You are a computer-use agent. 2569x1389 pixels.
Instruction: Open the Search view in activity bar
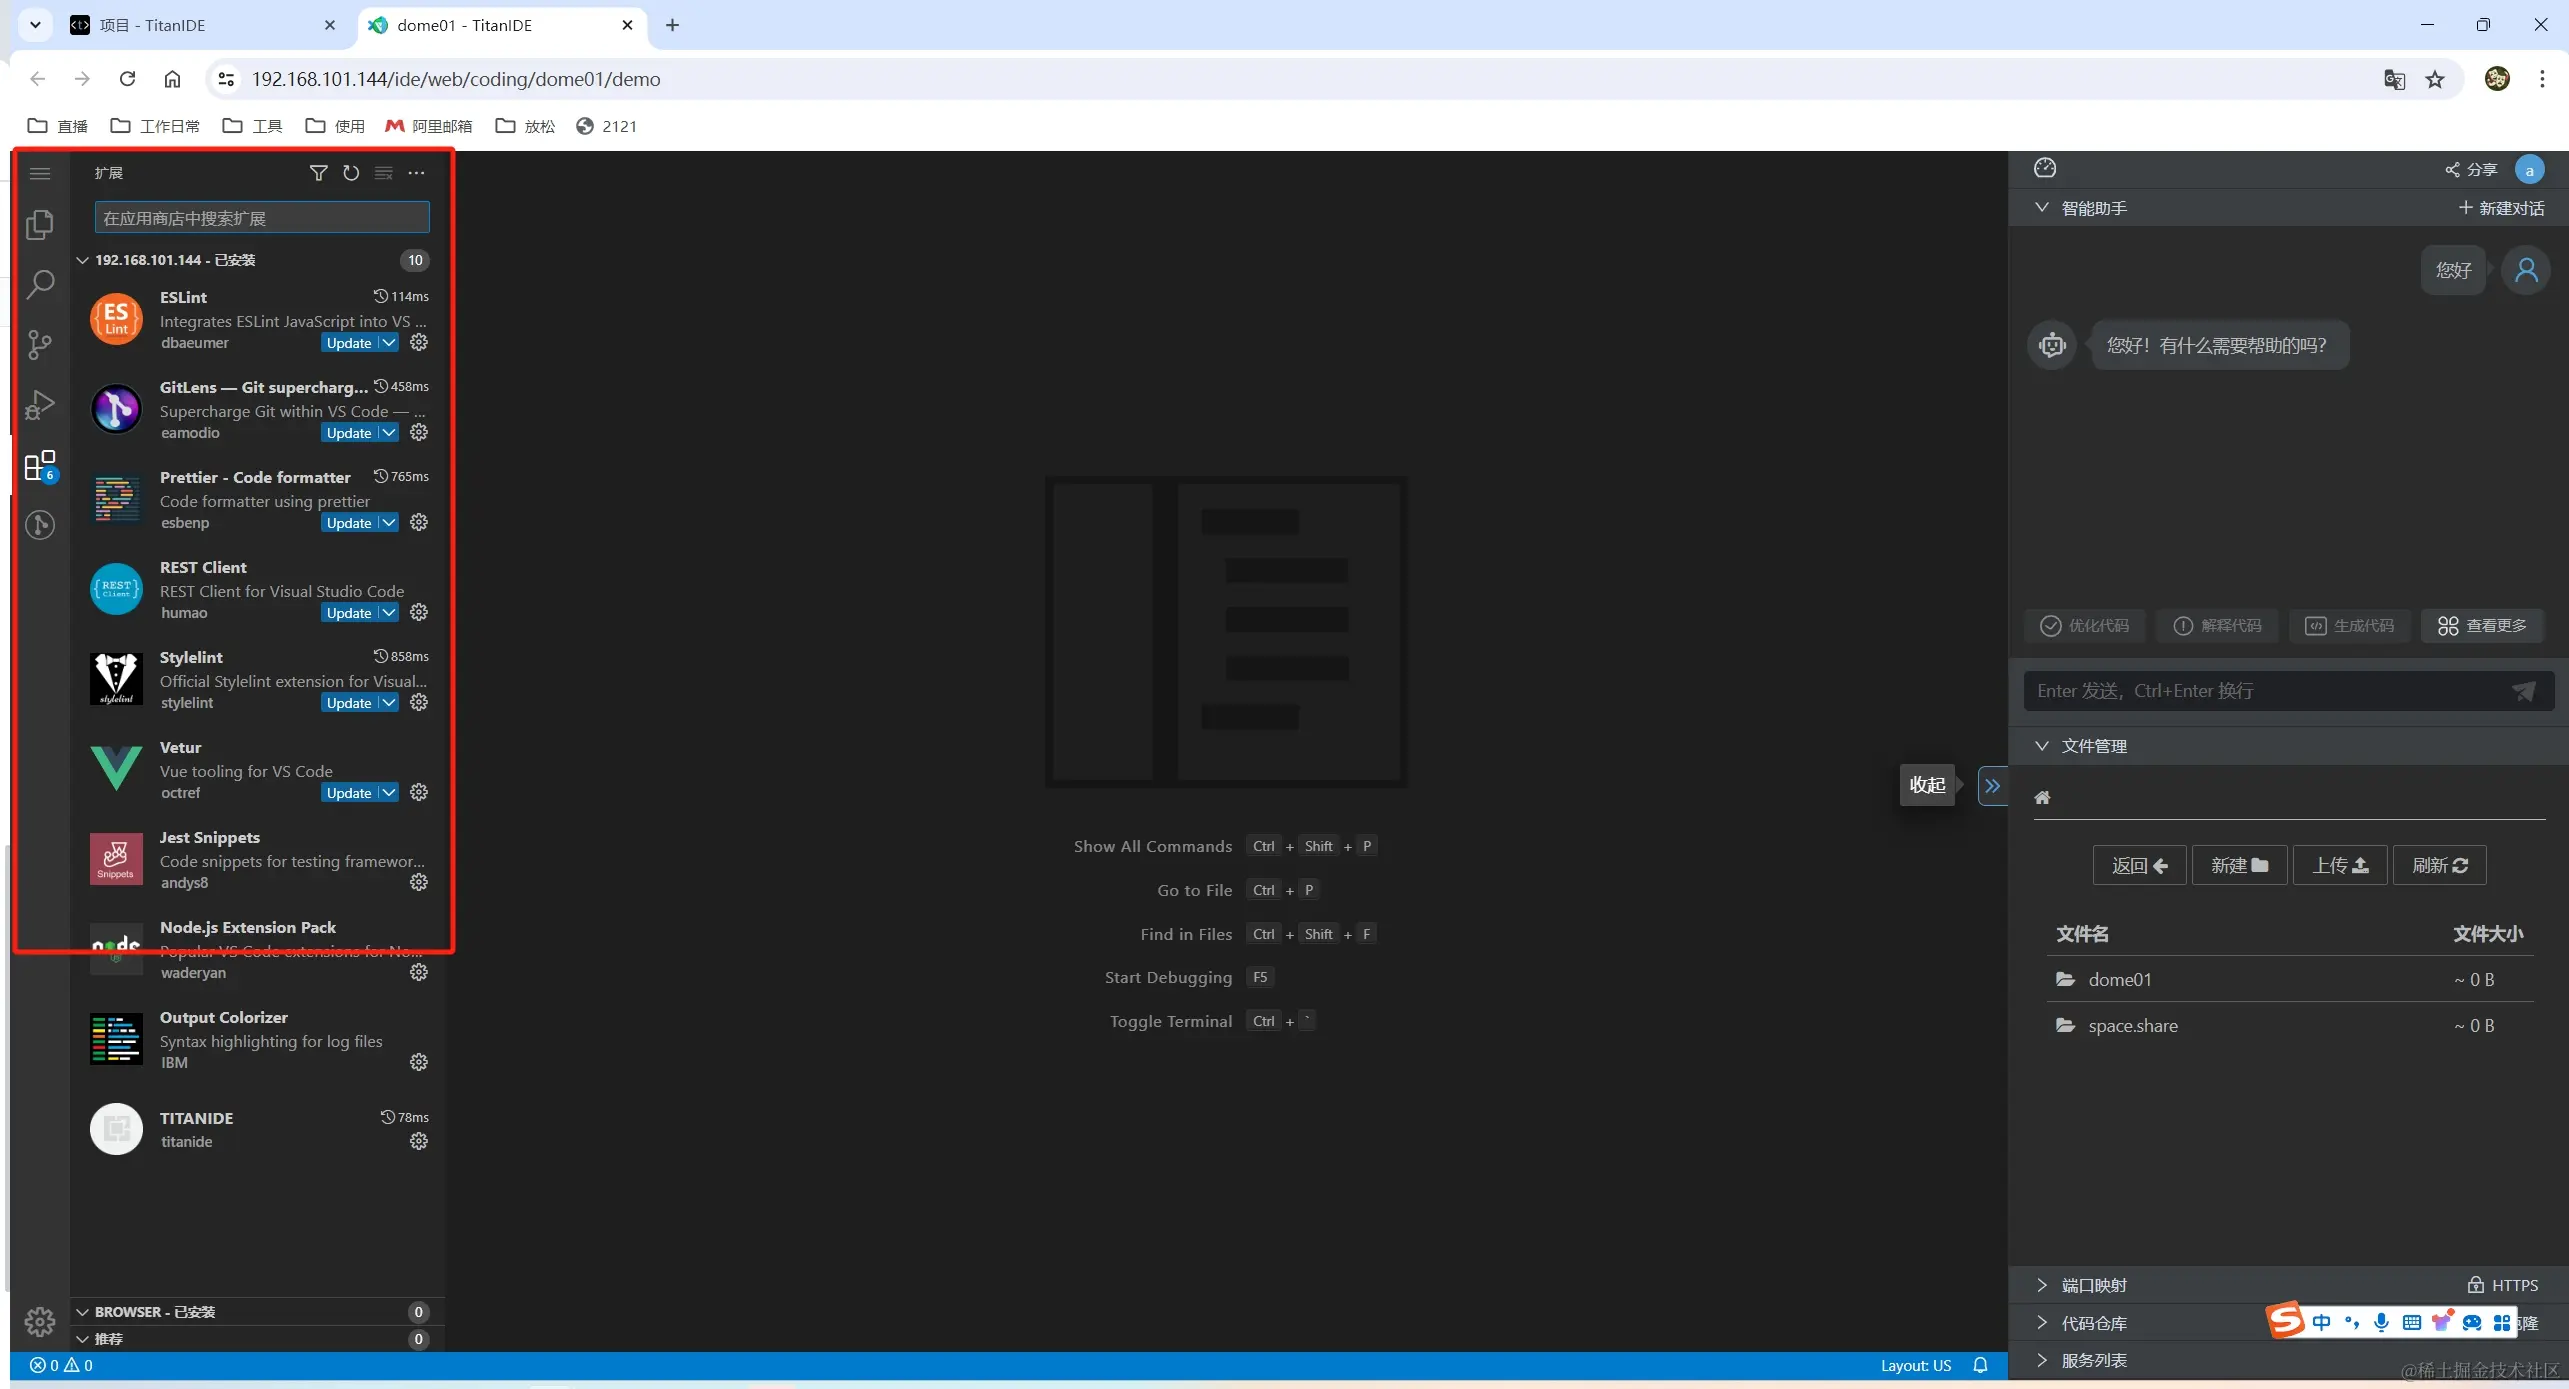coord(40,285)
